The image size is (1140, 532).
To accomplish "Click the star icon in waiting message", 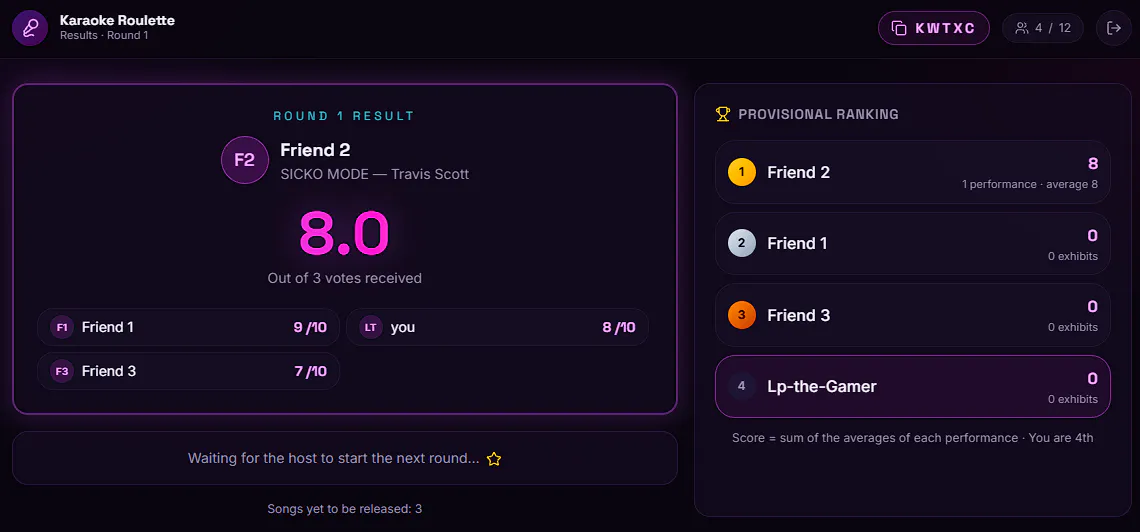I will (x=494, y=459).
